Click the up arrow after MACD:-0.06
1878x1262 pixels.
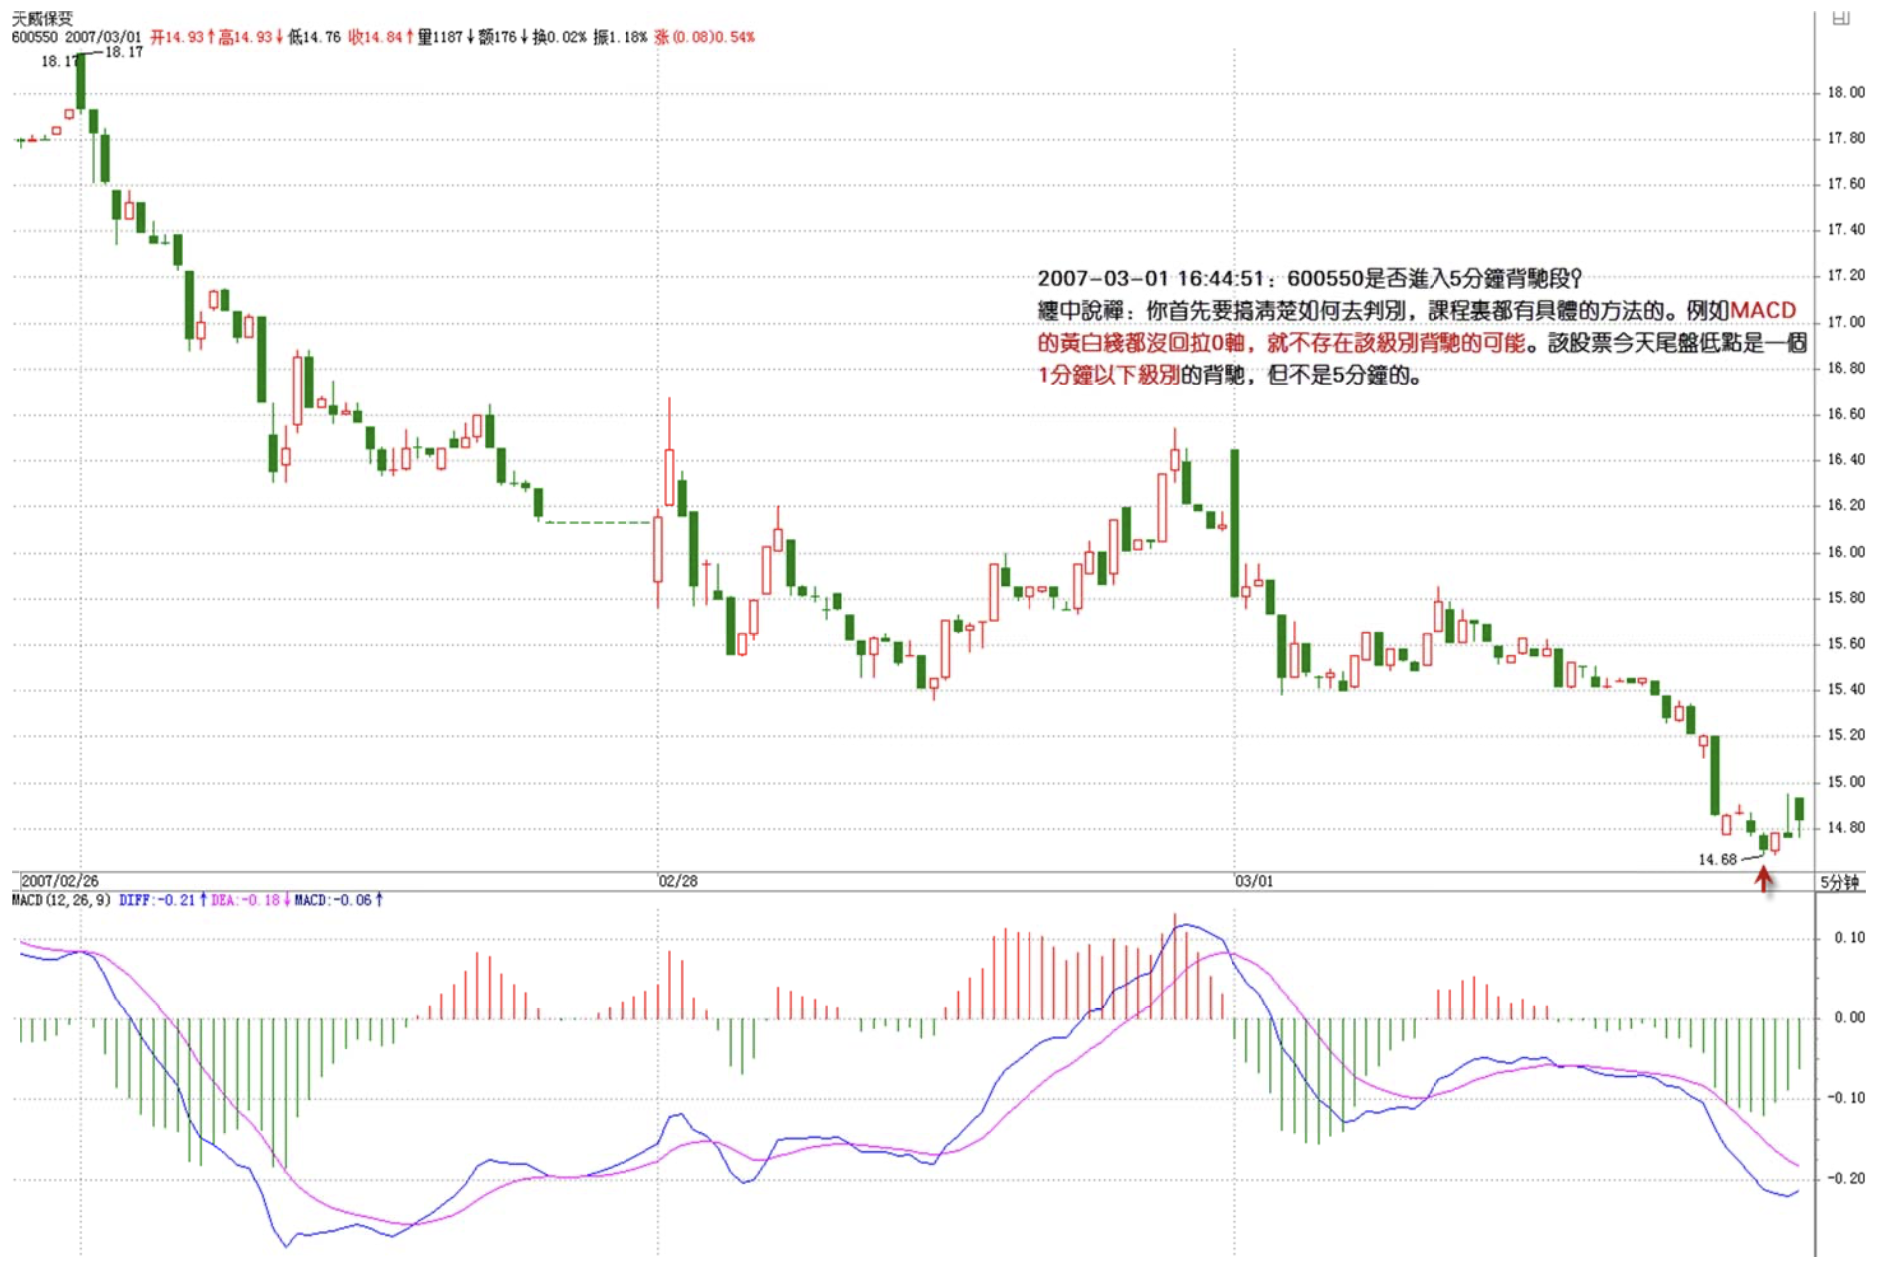coord(379,900)
